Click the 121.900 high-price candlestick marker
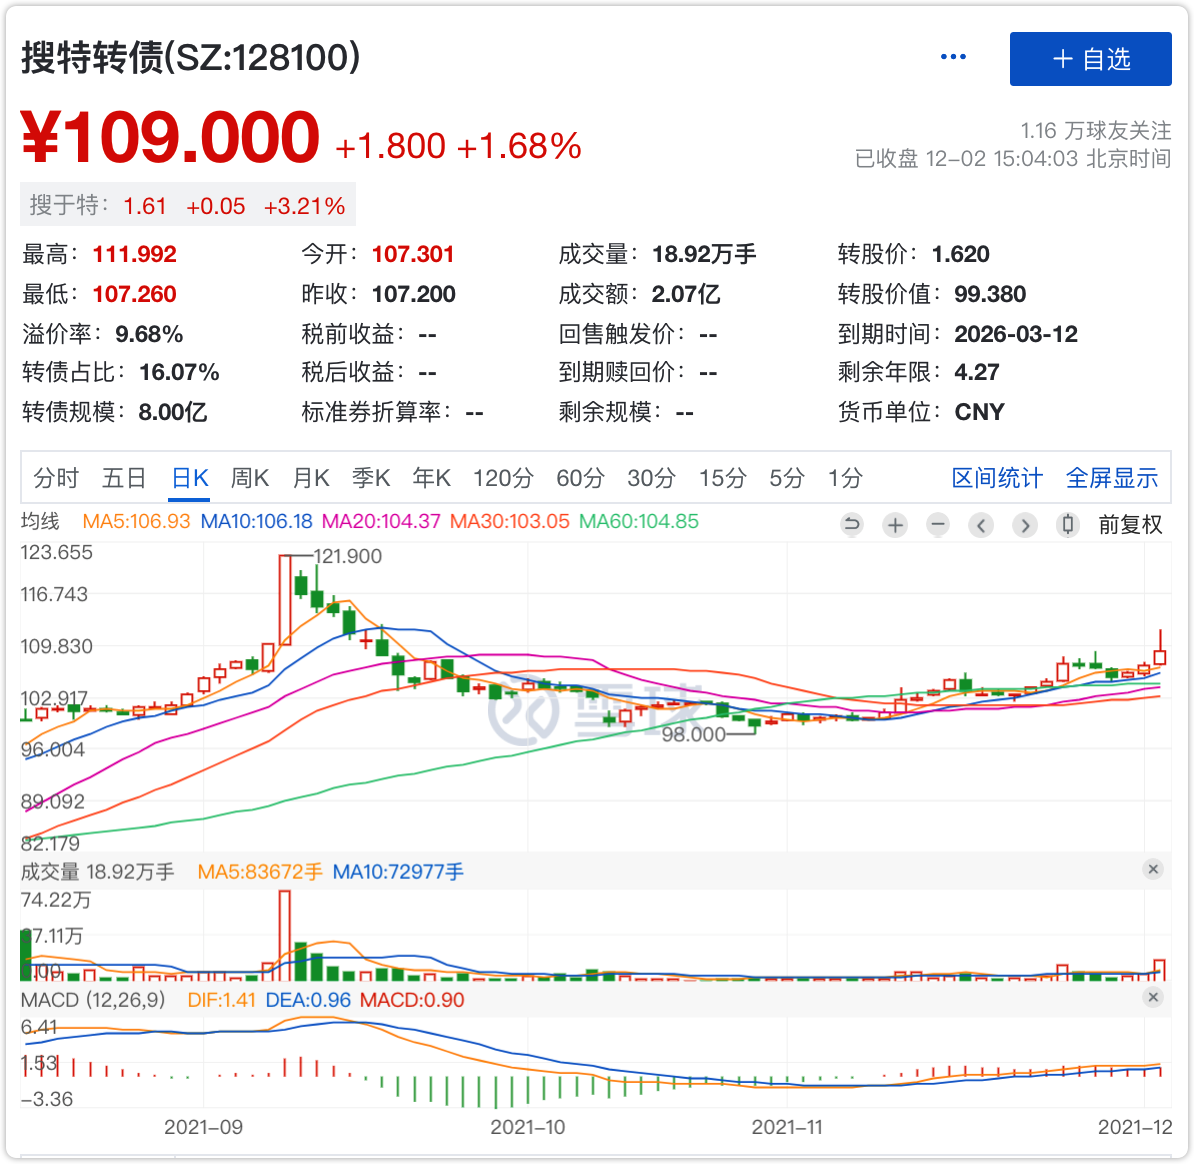This screenshot has width=1194, height=1164. 285,600
